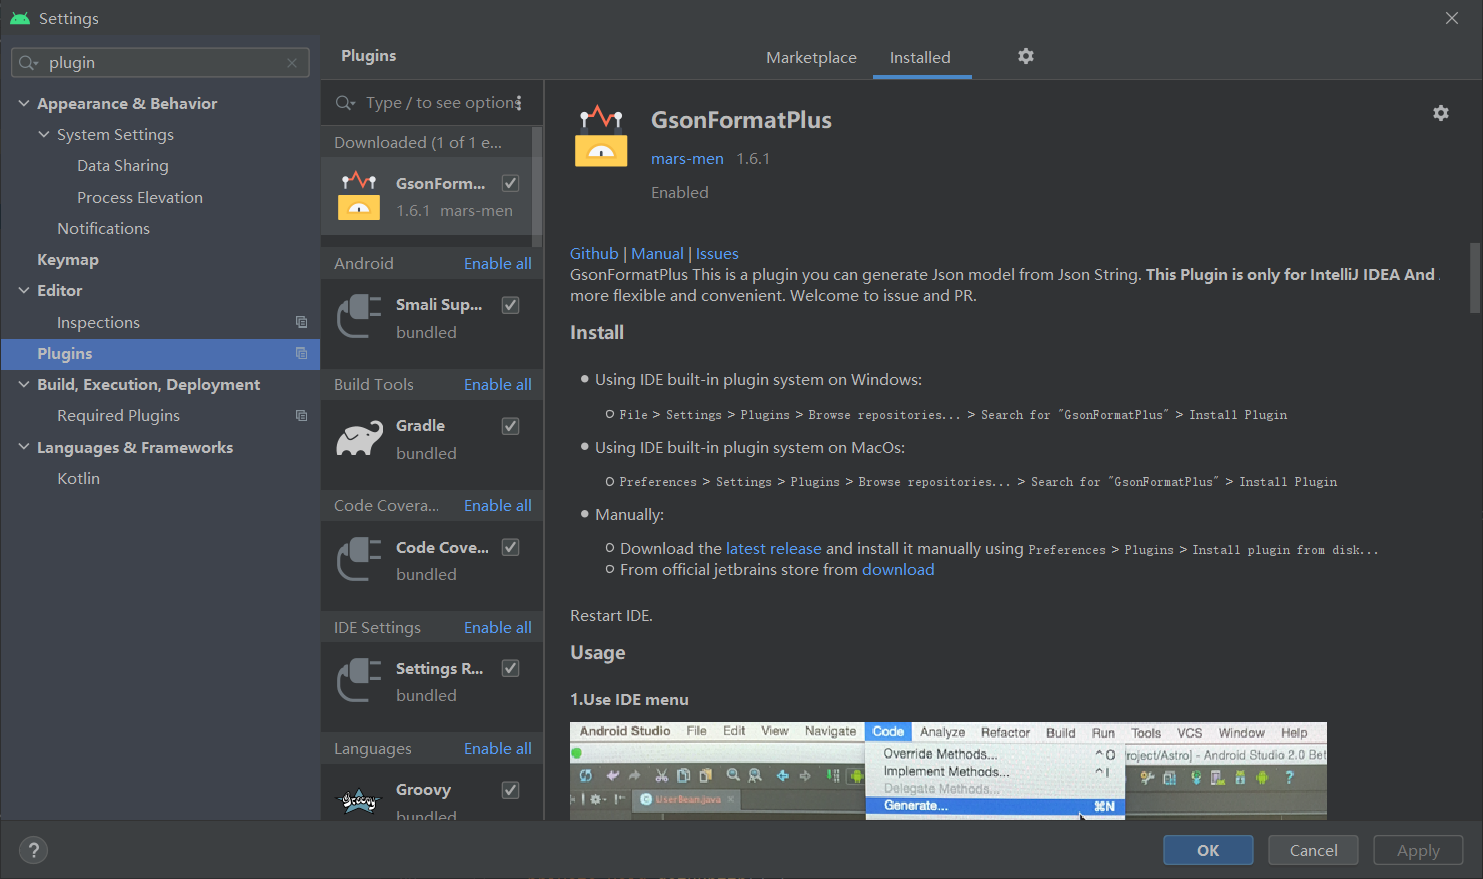Switch to the Marketplace tab
The width and height of the screenshot is (1483, 879).
point(811,58)
